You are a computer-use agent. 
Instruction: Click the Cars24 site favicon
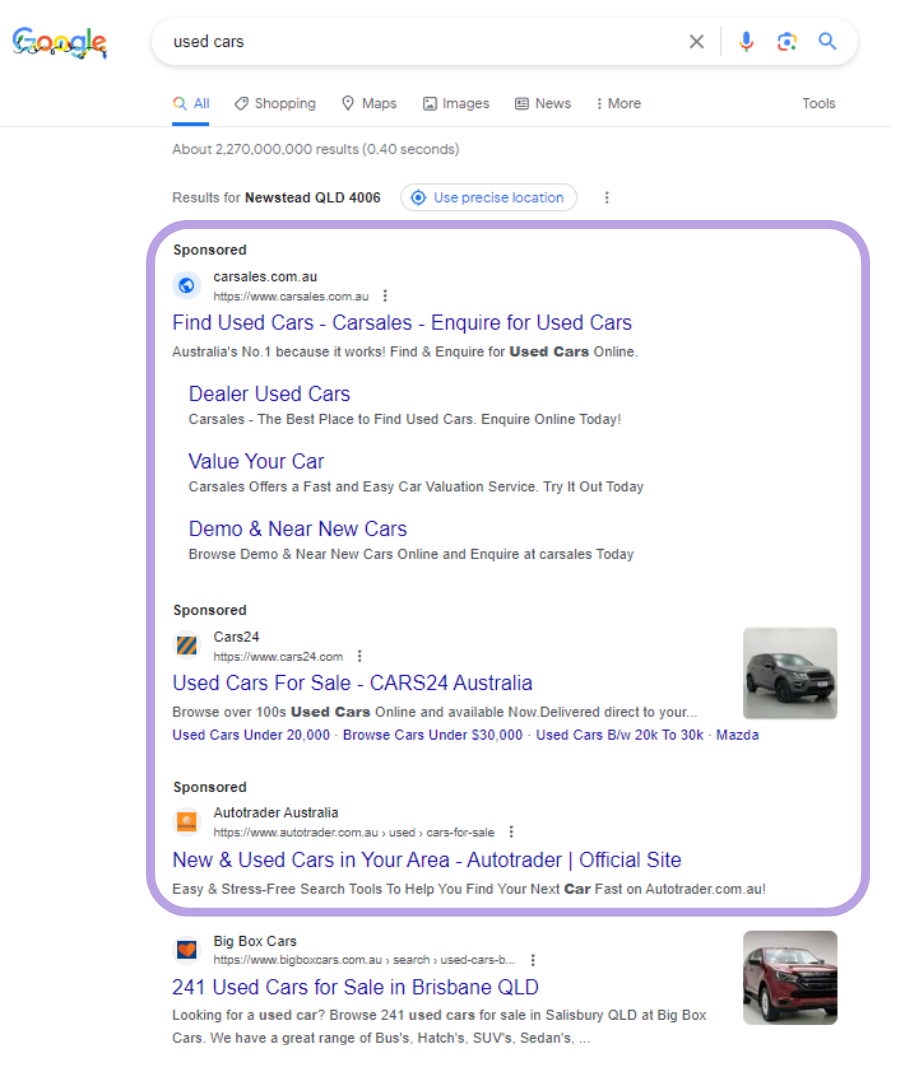click(x=186, y=645)
